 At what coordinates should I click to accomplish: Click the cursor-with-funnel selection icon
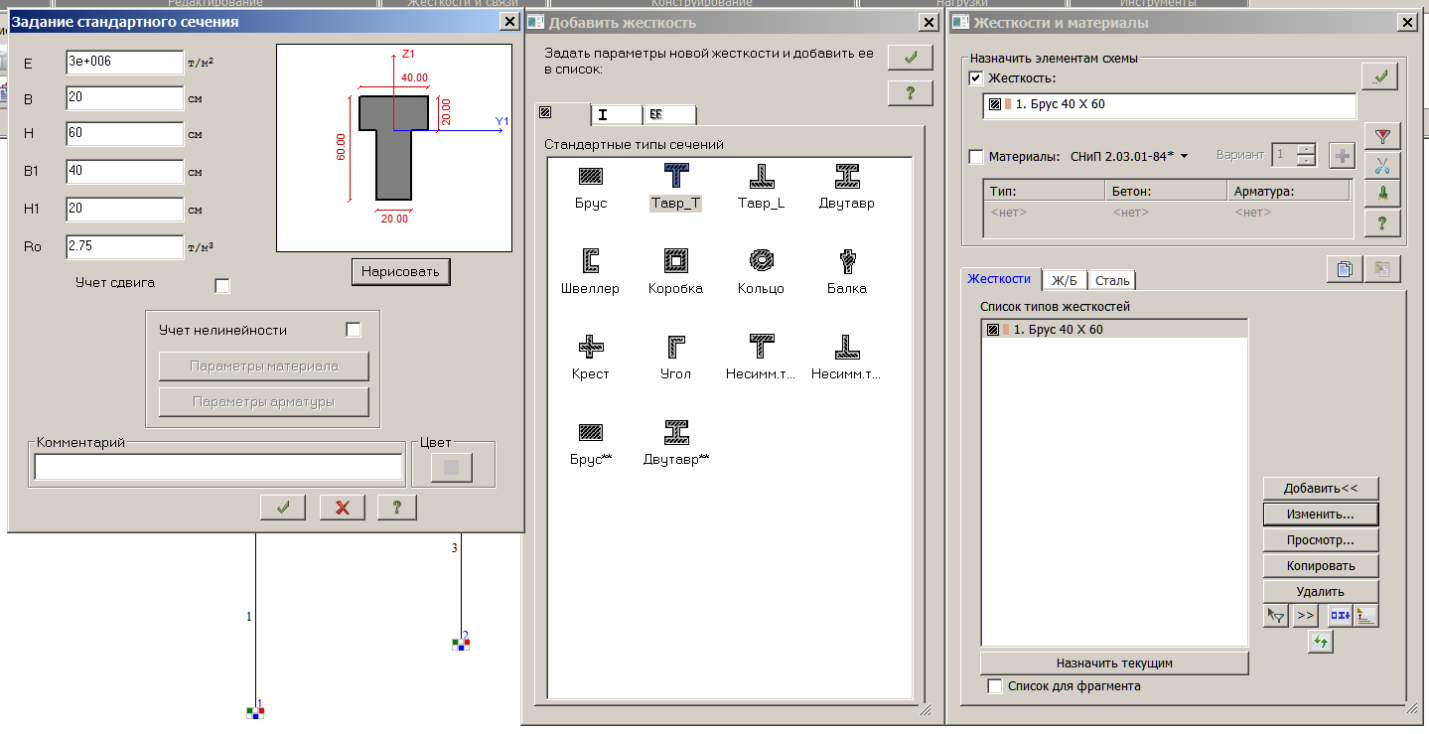point(1275,616)
